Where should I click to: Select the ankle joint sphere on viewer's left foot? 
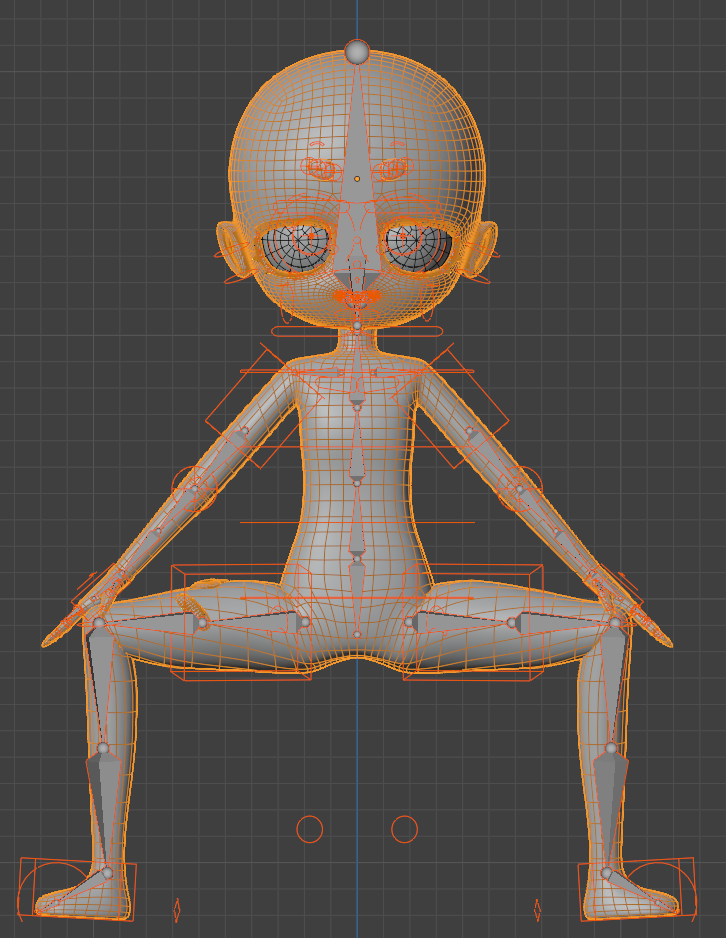pos(108,873)
